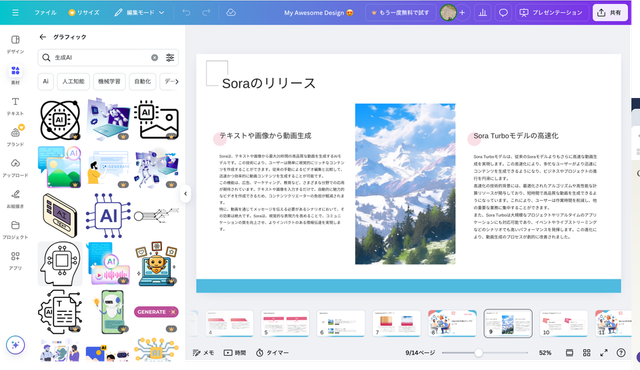Insert the retro AI device graphic
The image size is (640, 370).
pos(60,215)
